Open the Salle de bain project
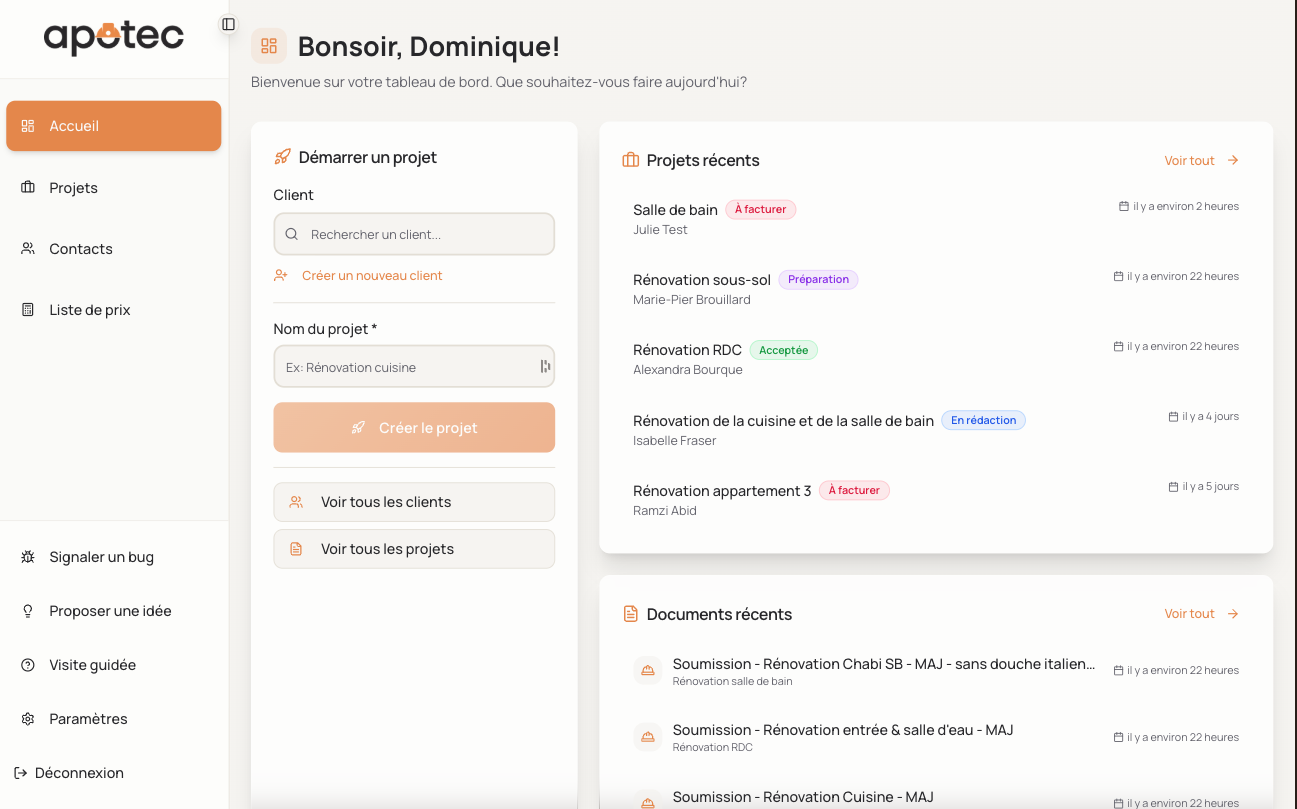Image resolution: width=1297 pixels, height=809 pixels. point(675,210)
